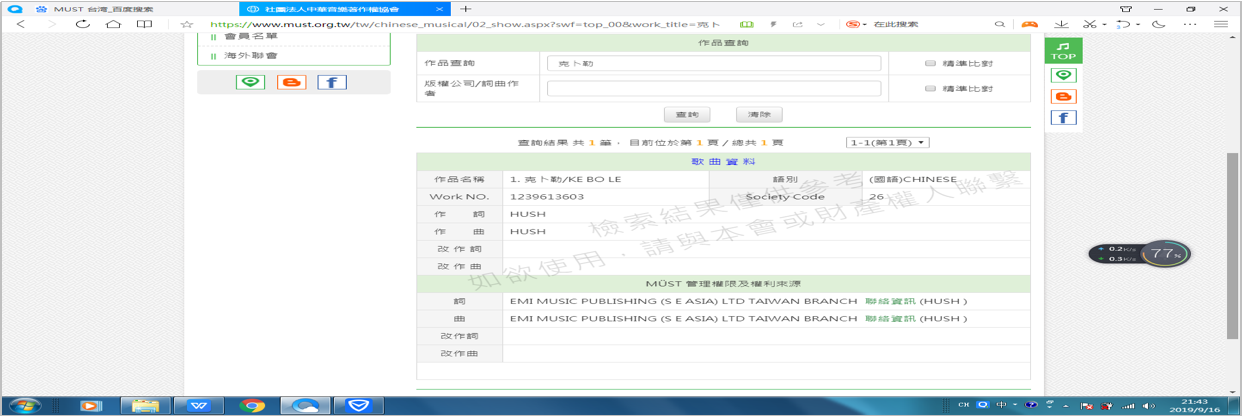The width and height of the screenshot is (1243, 416).
Task: Select the (國語)CHINESE language value
Action: click(912, 180)
